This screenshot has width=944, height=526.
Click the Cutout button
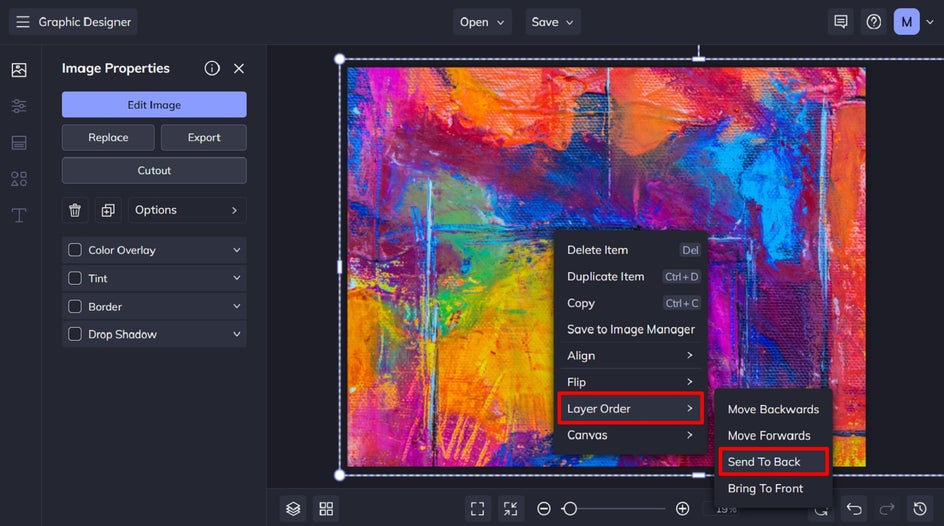154,171
